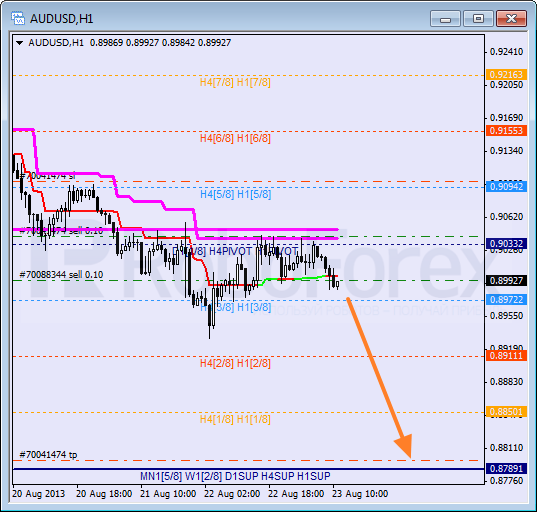Image resolution: width=537 pixels, height=512 pixels.
Task: Click the 0.87891 support price tag
Action: [x=506, y=469]
